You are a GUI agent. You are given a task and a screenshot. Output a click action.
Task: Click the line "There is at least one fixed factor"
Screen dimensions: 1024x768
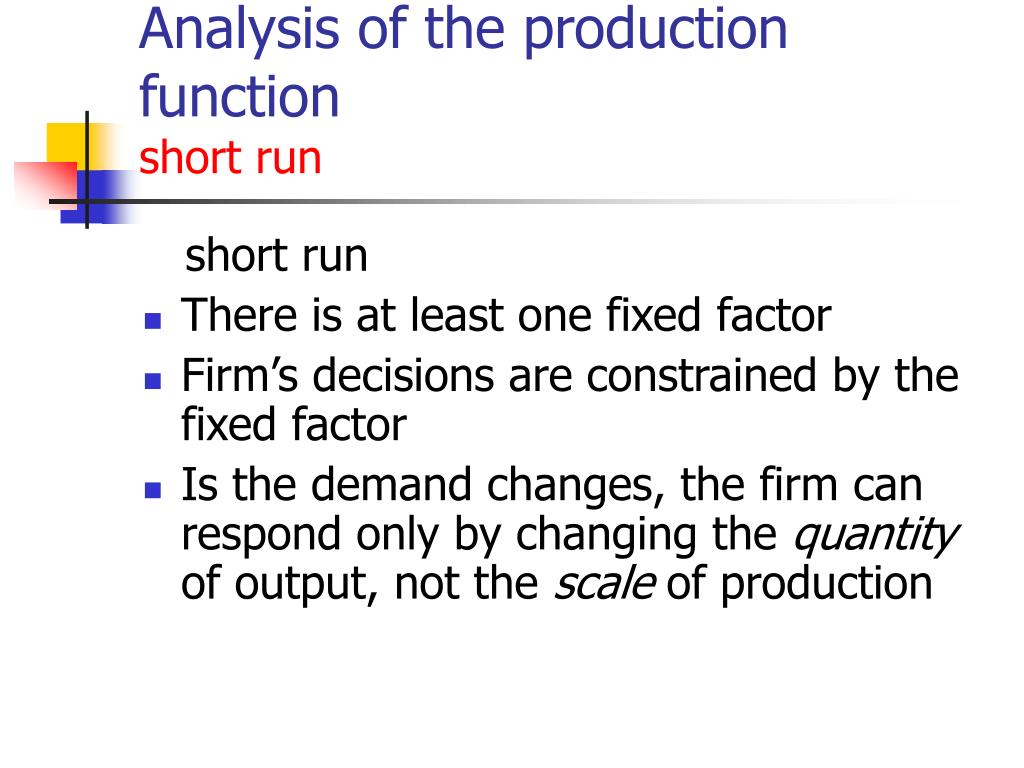(505, 317)
